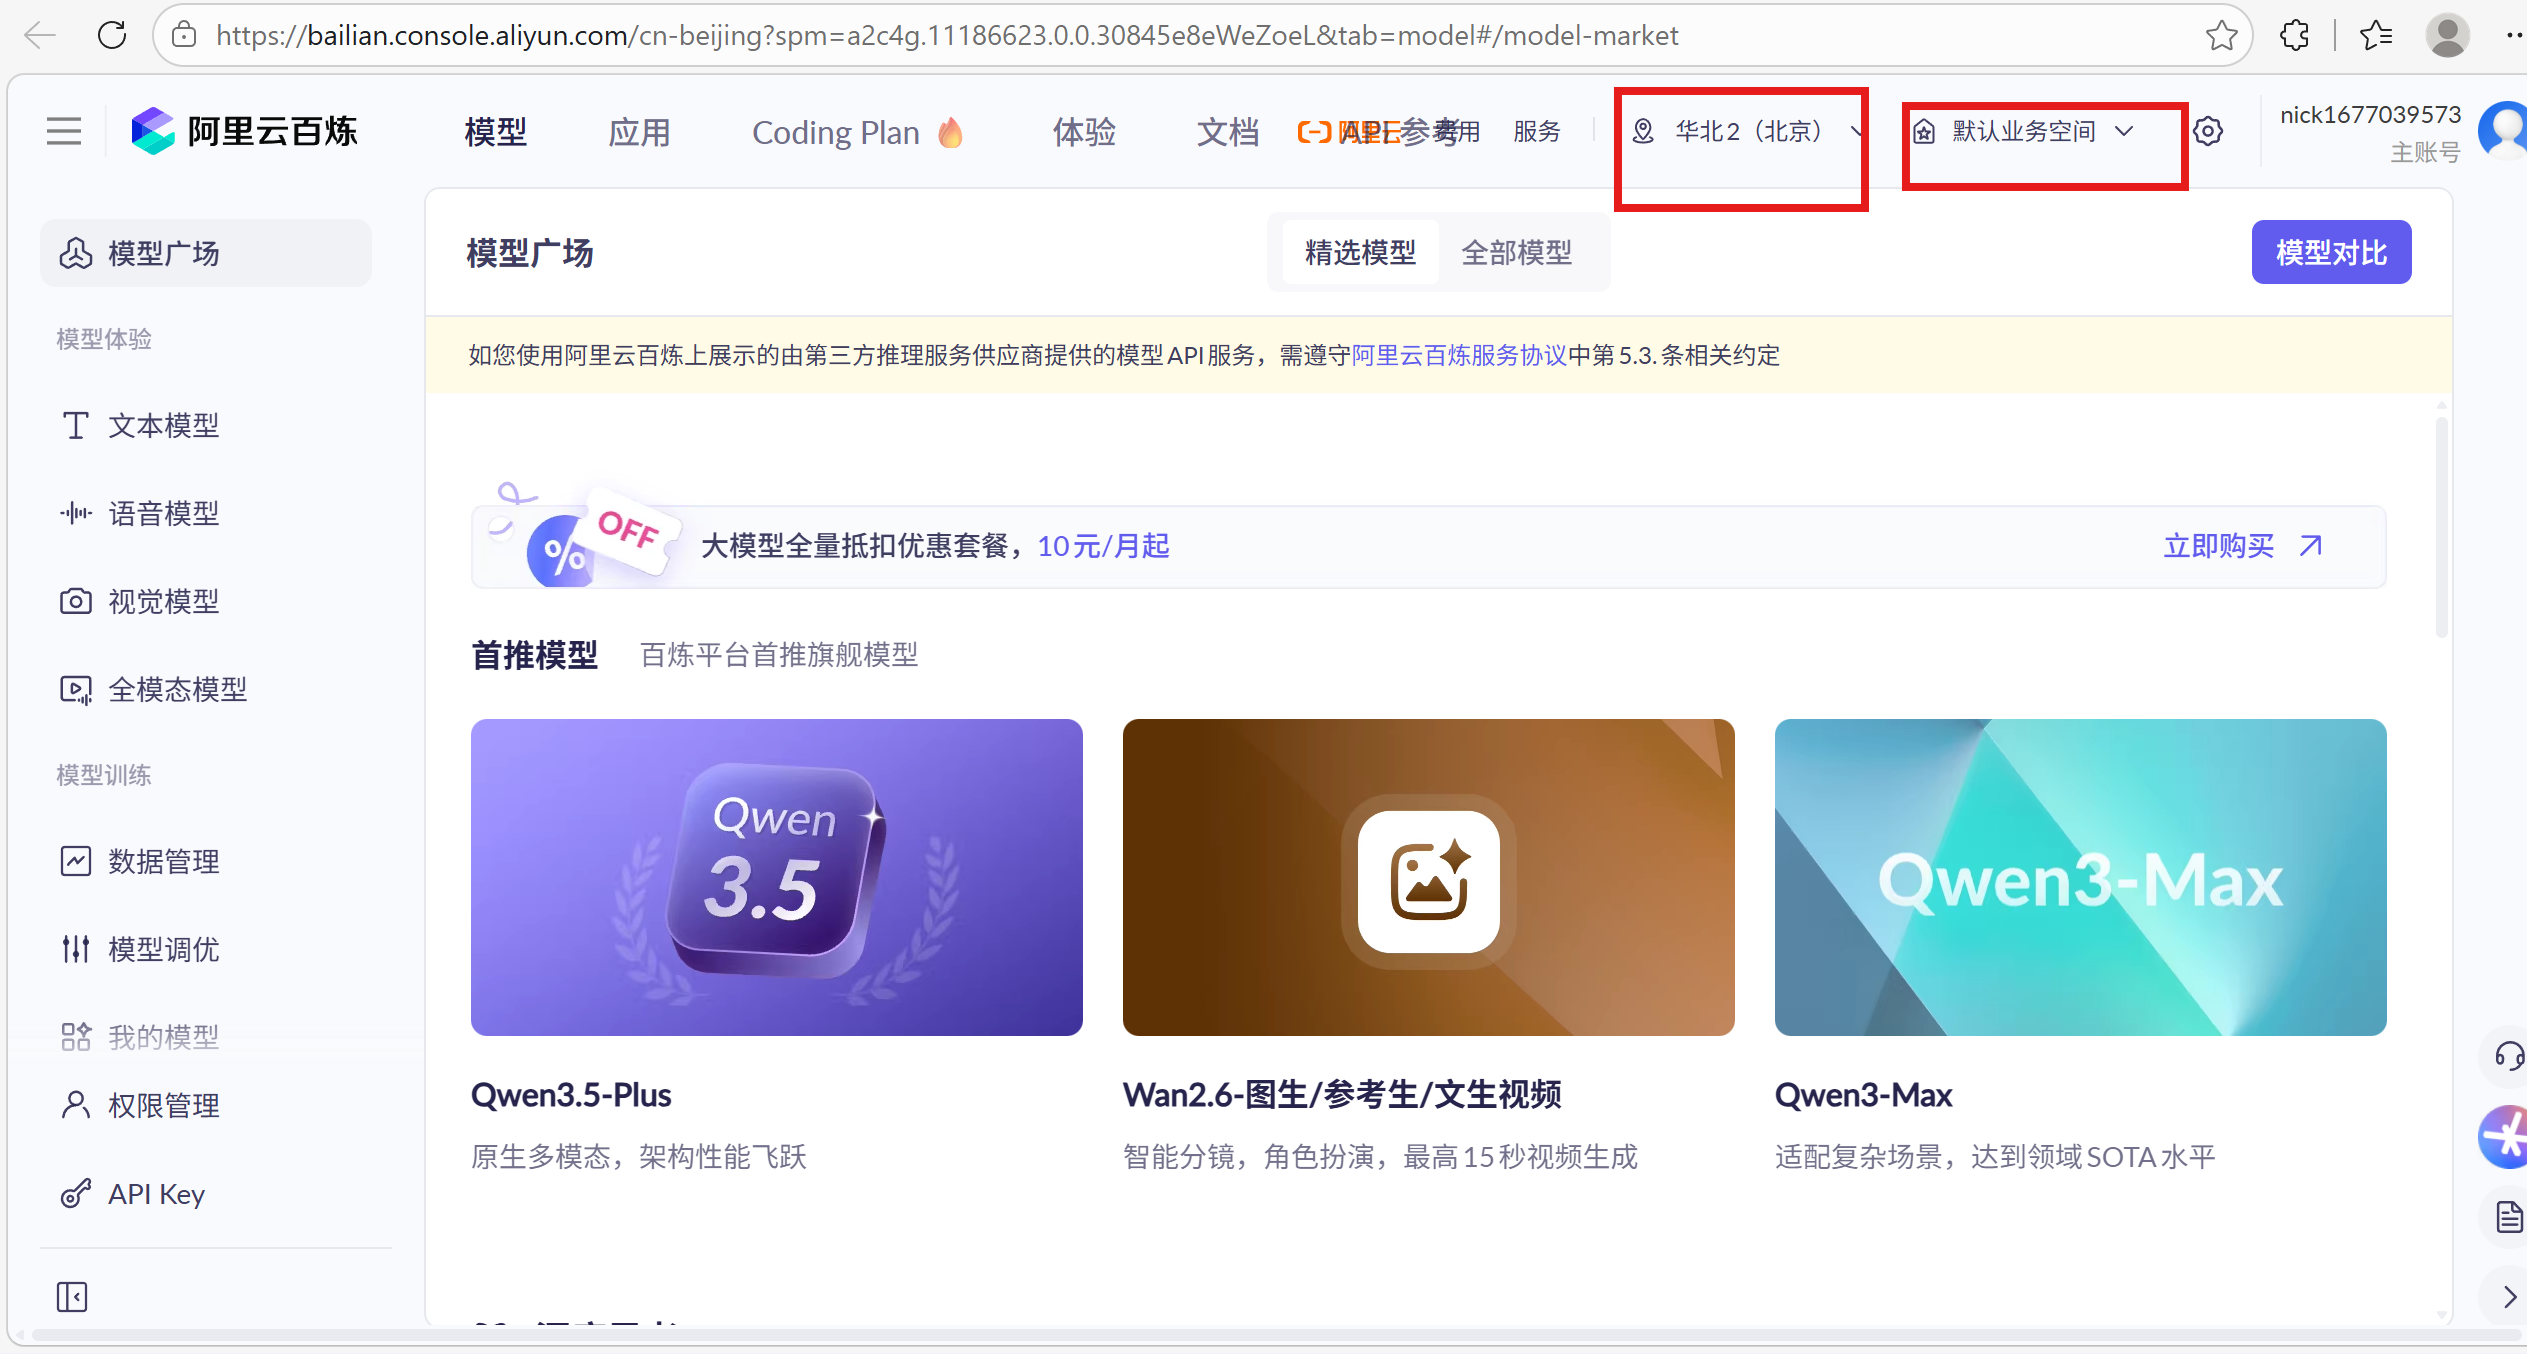This screenshot has width=2527, height=1354.
Task: Open API Key page in sidebar
Action: pos(156,1194)
